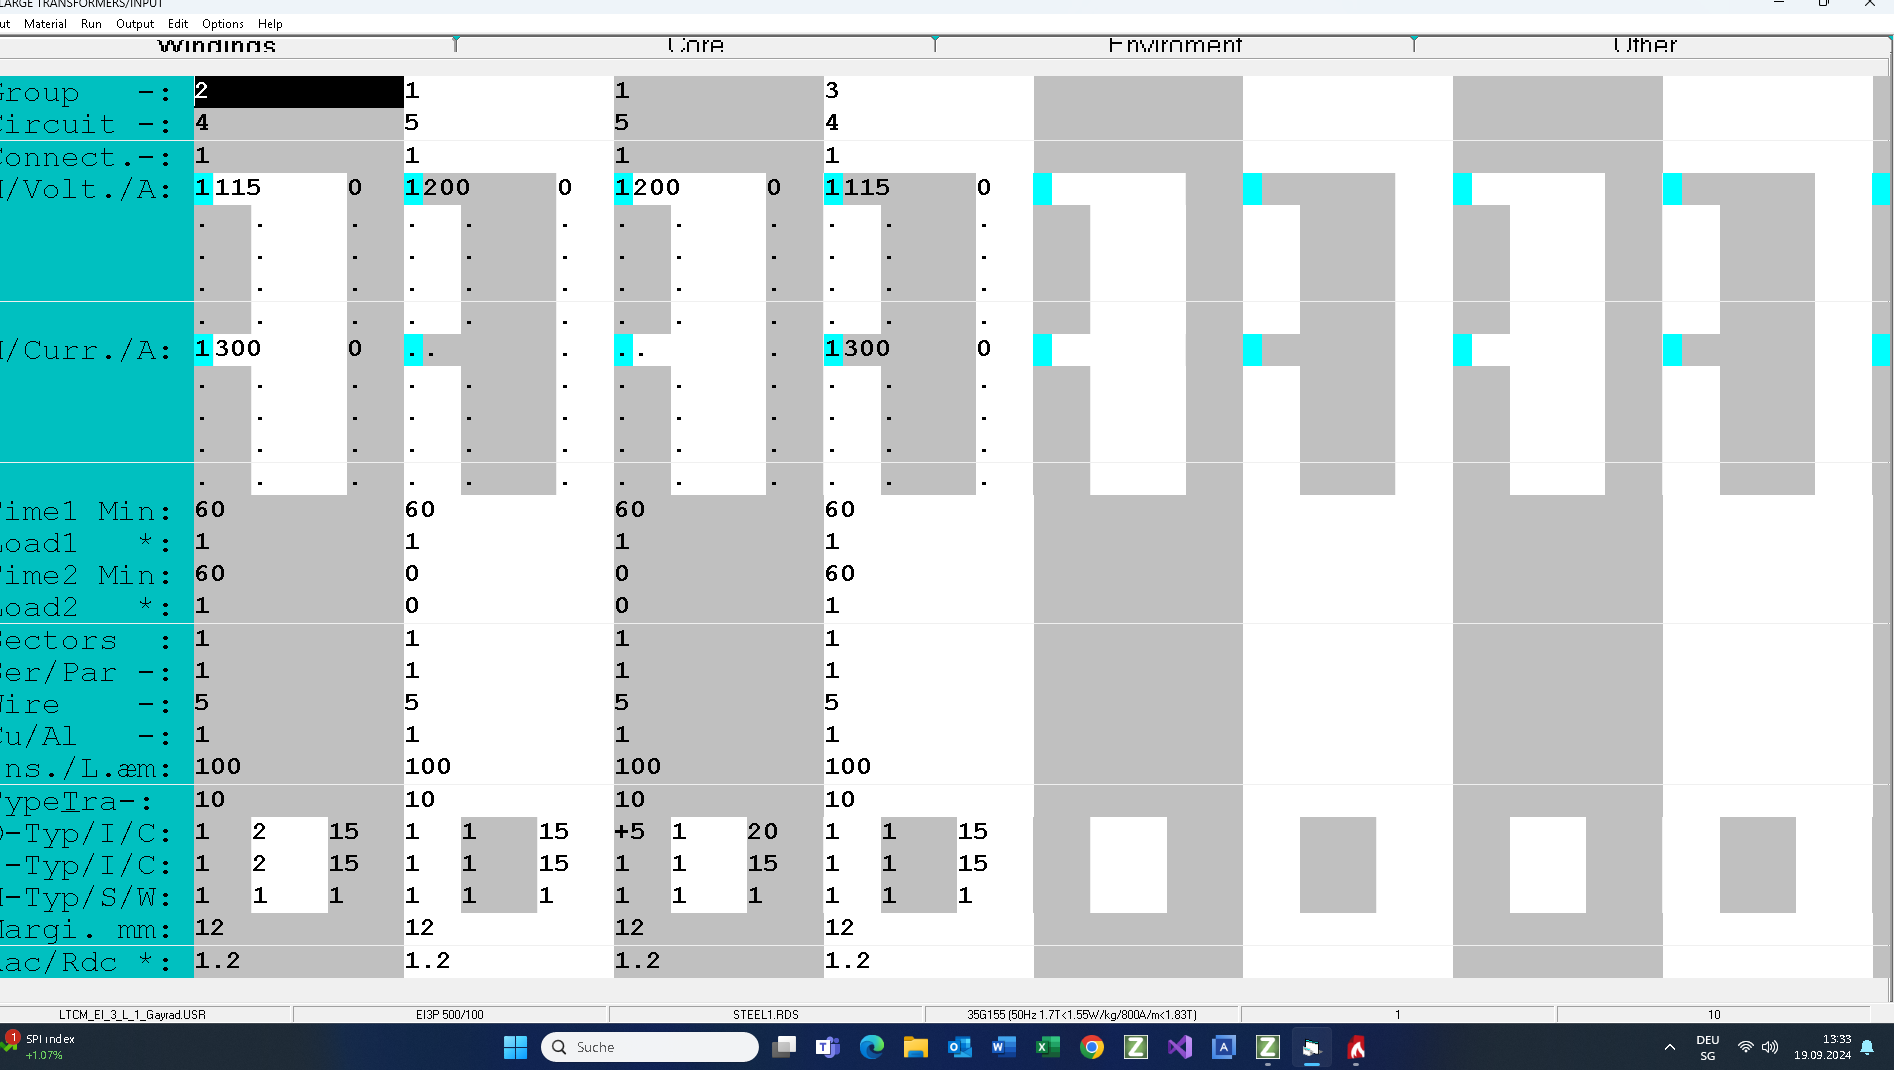Click the Margi. mm row label

tap(86, 929)
